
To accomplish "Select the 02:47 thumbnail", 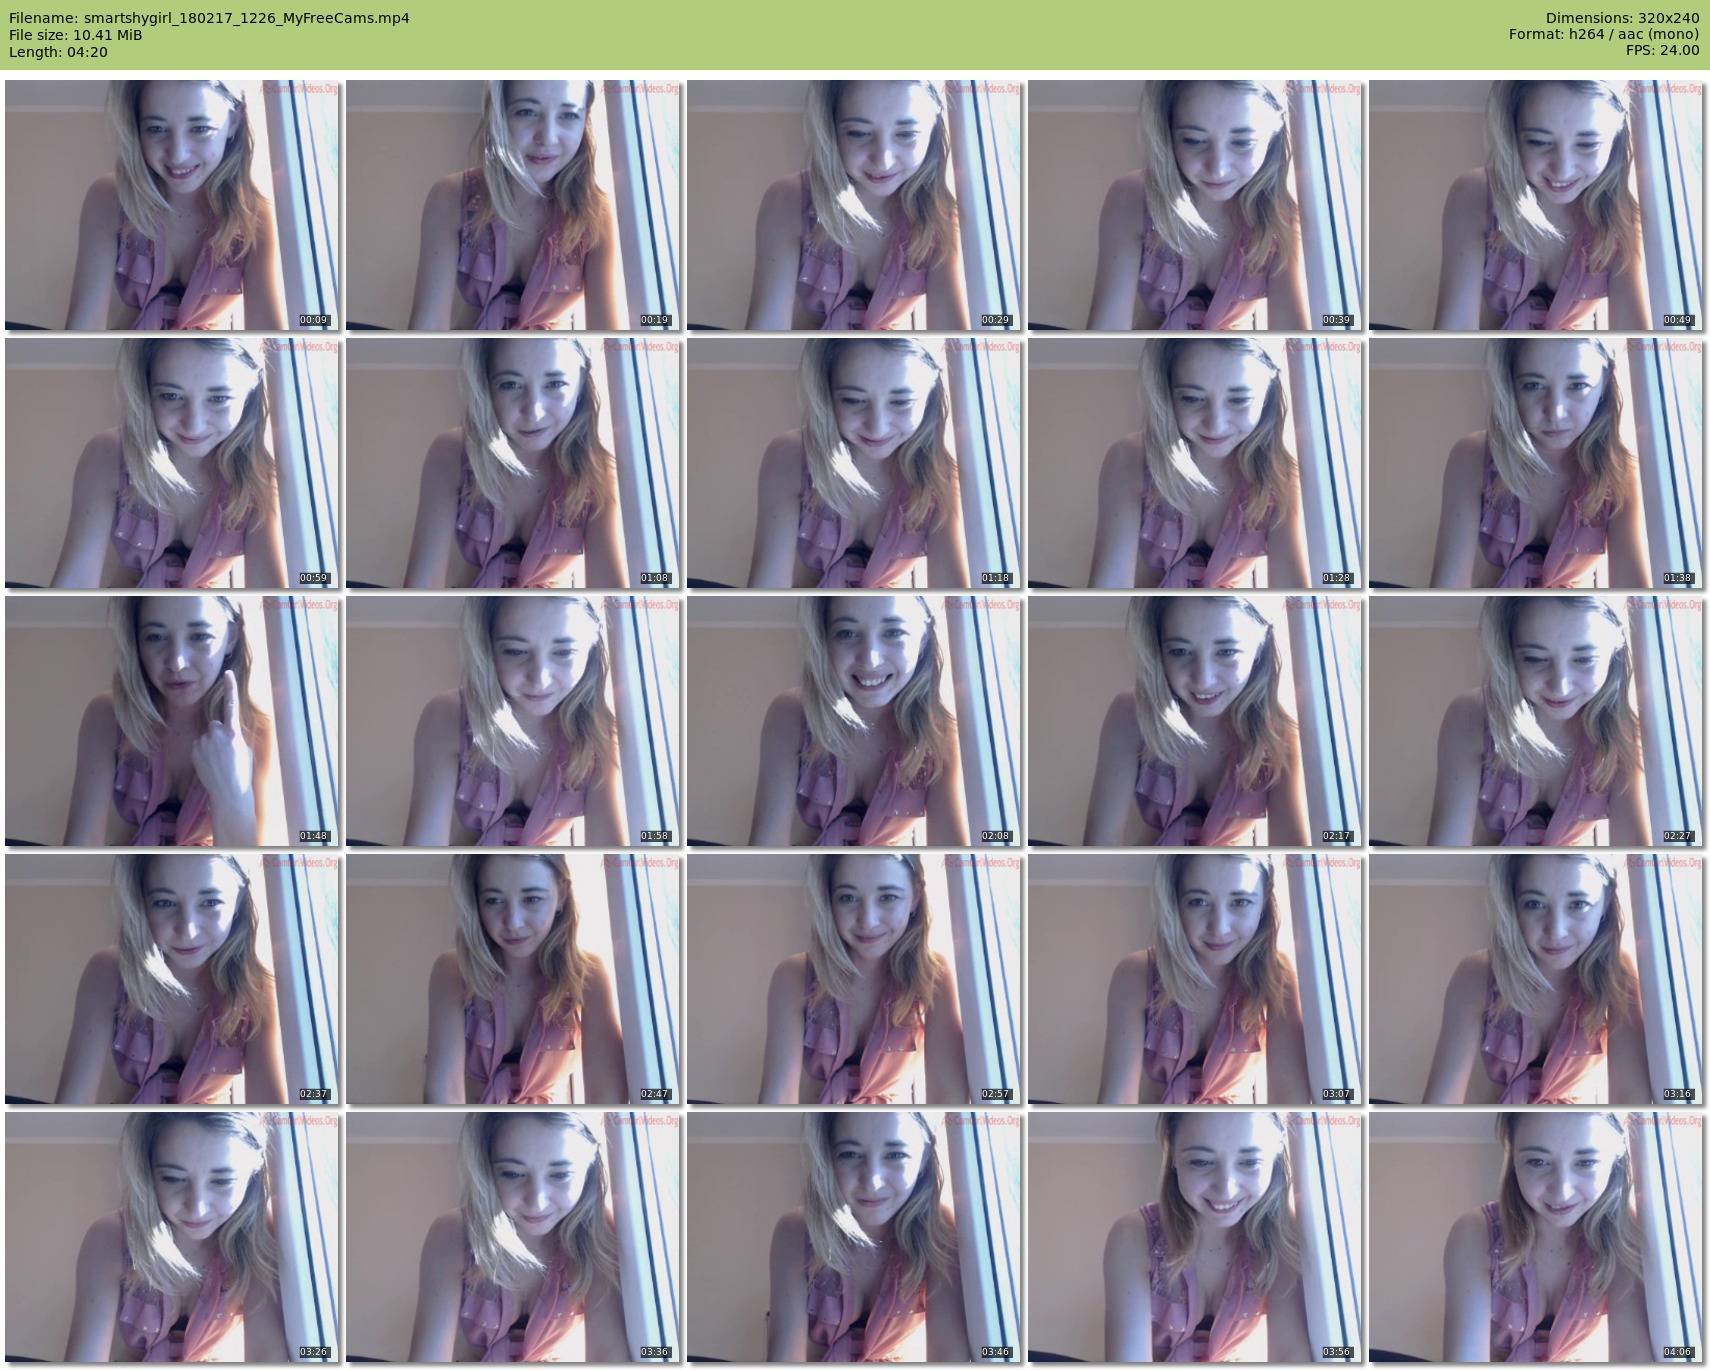I will 513,979.
